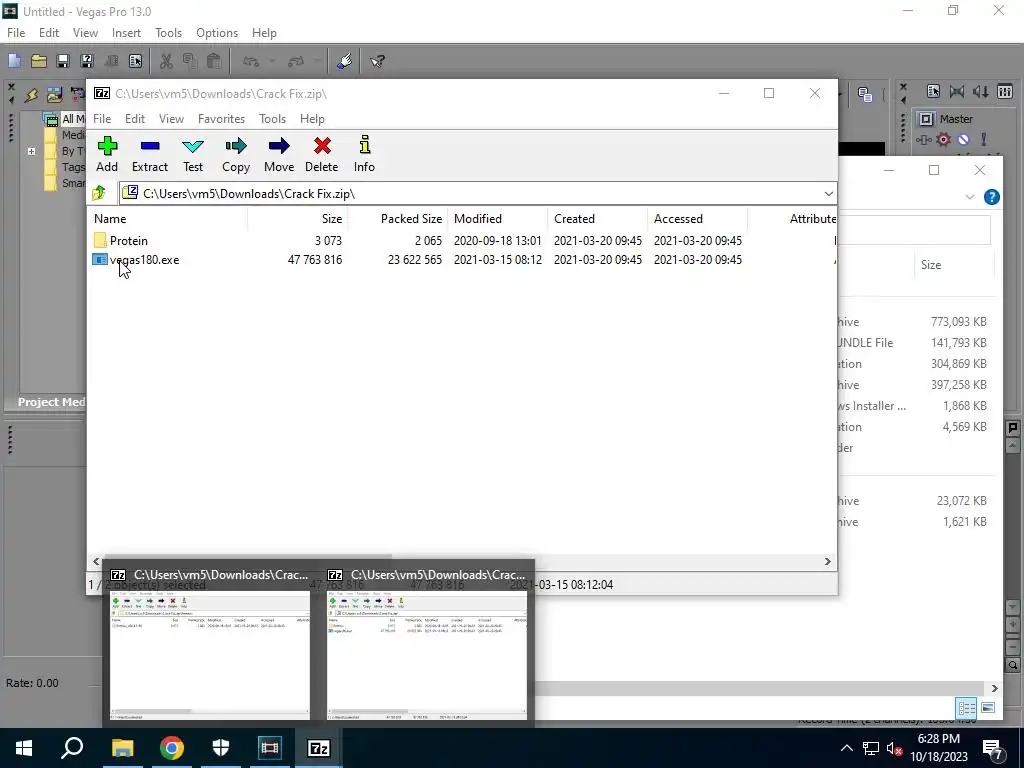Viewport: 1024px width, 768px height.
Task: Select the 773,093 KB file row in Explorer
Action: (917, 322)
